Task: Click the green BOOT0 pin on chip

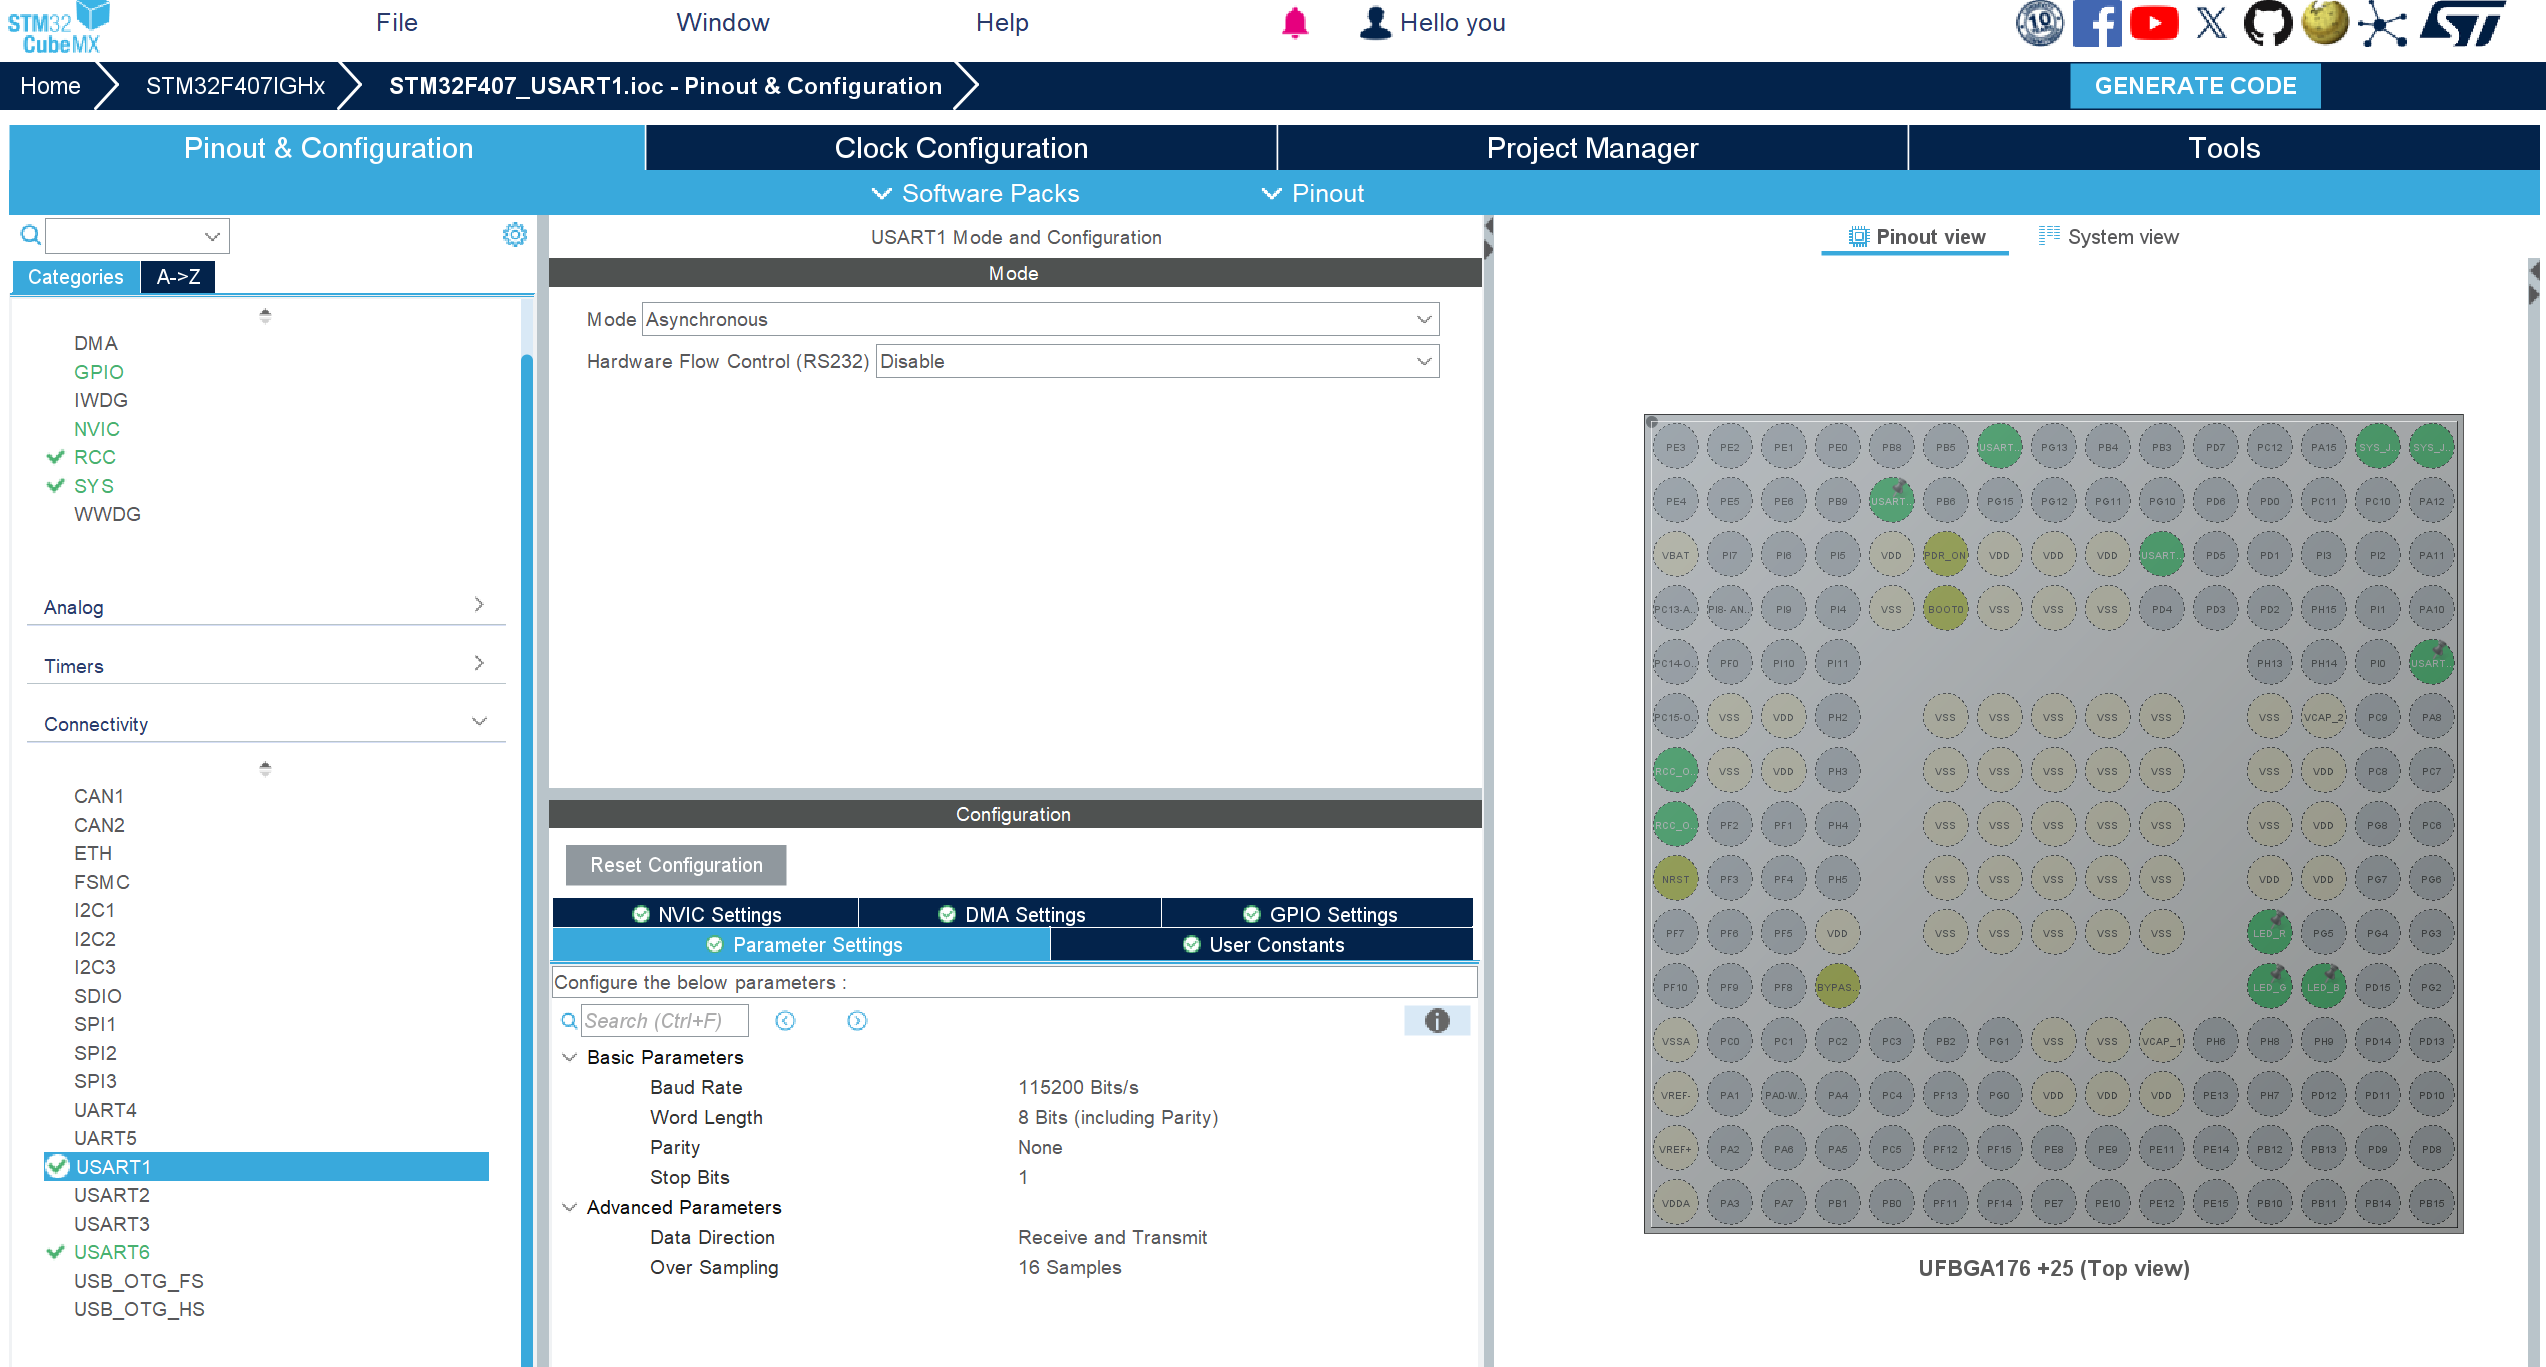Action: (x=1945, y=609)
